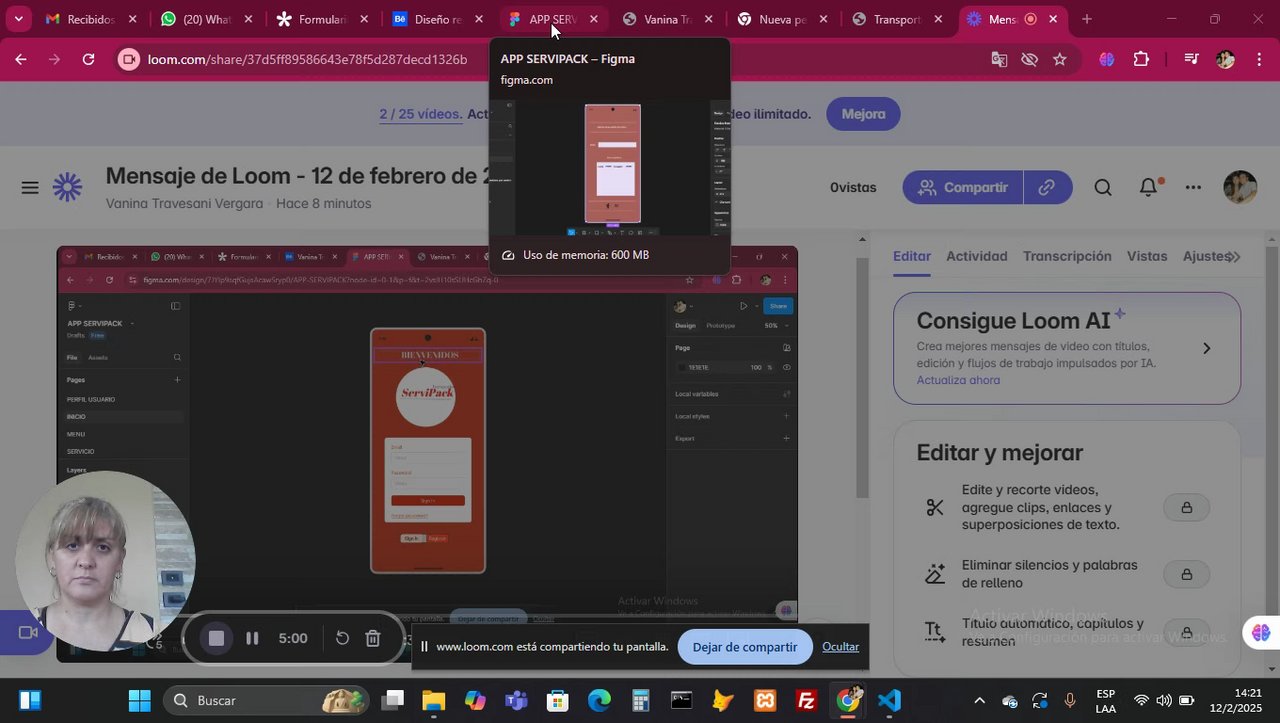The height and width of the screenshot is (723, 1280).
Task: Click the video title Mensaje de Loom
Action: coord(297,176)
